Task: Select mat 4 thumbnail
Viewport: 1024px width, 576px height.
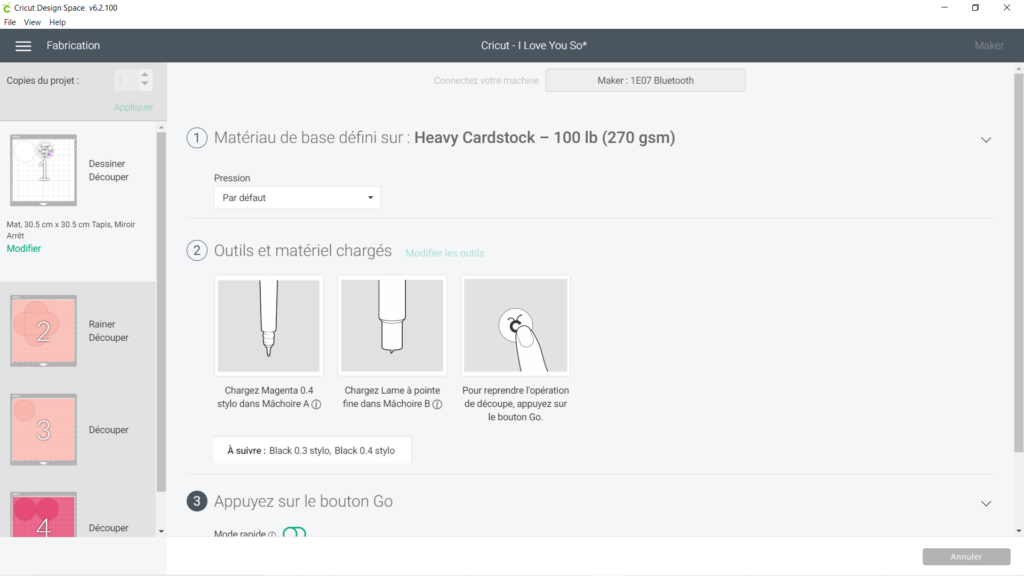Action: point(43,515)
